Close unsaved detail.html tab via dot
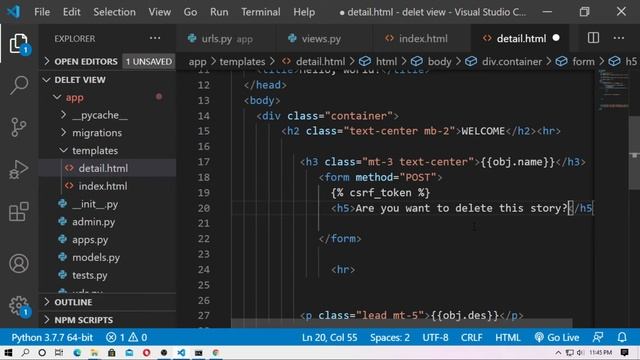 [556, 38]
